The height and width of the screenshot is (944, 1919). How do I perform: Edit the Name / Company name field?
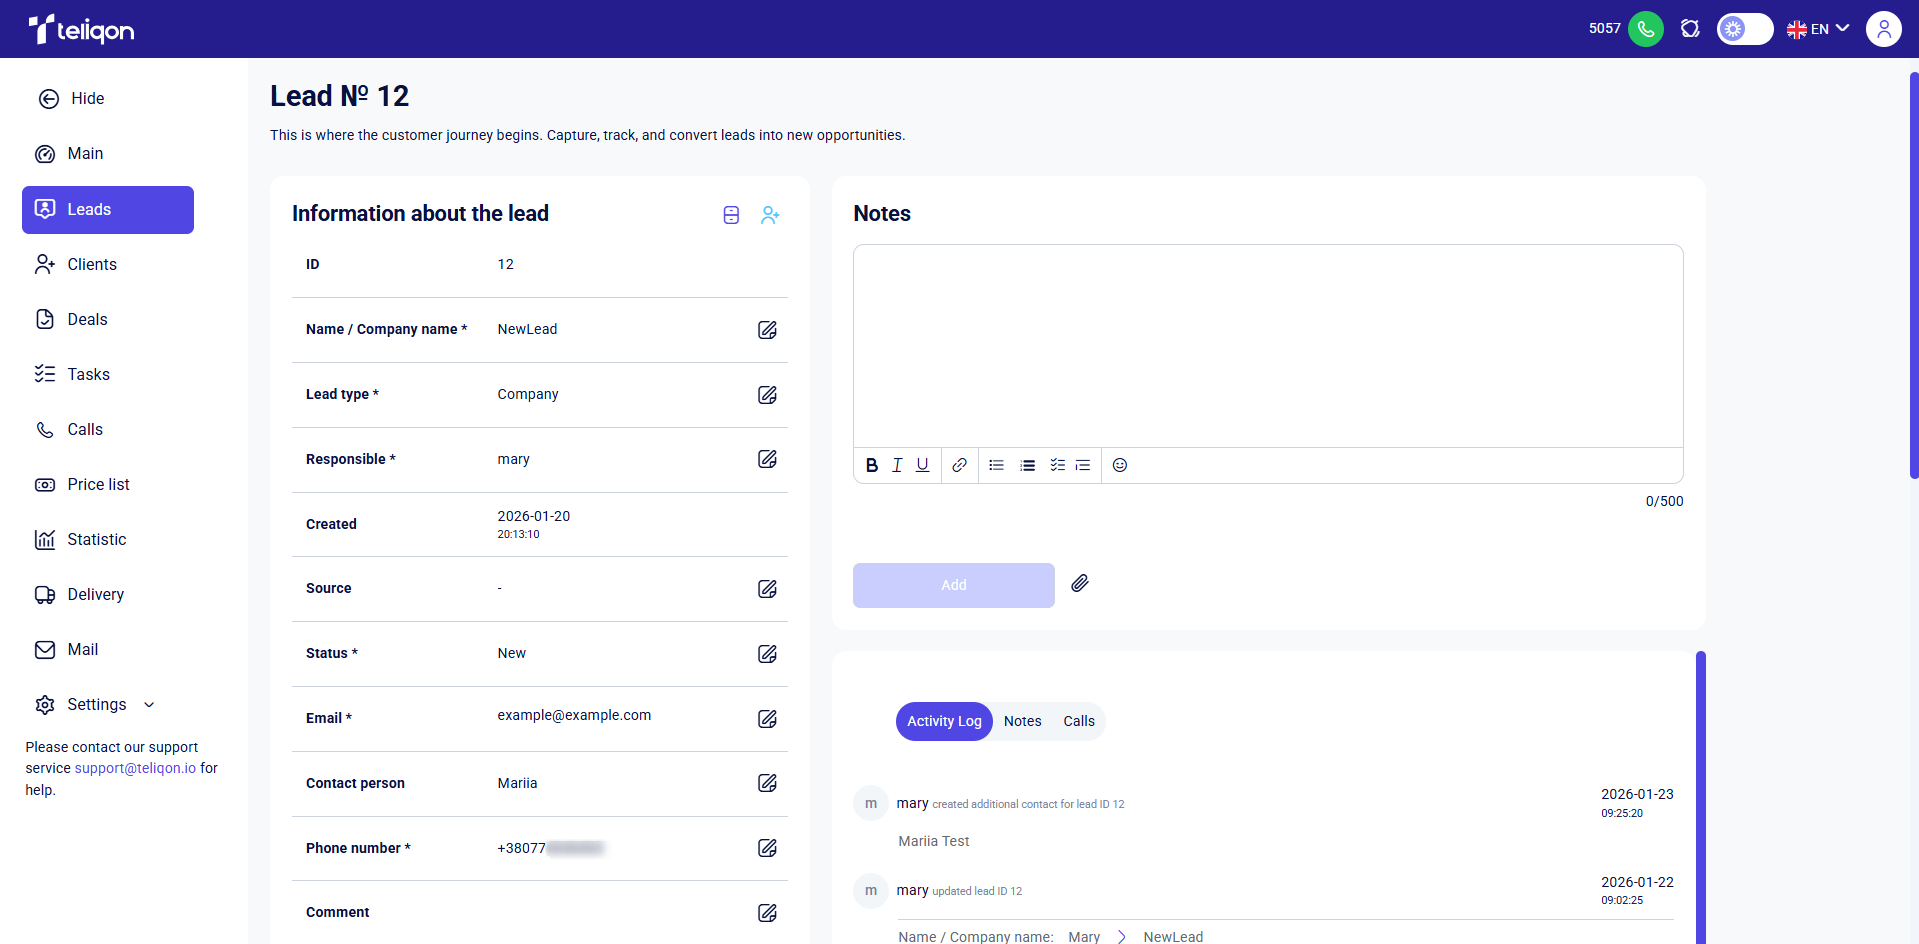coord(767,330)
